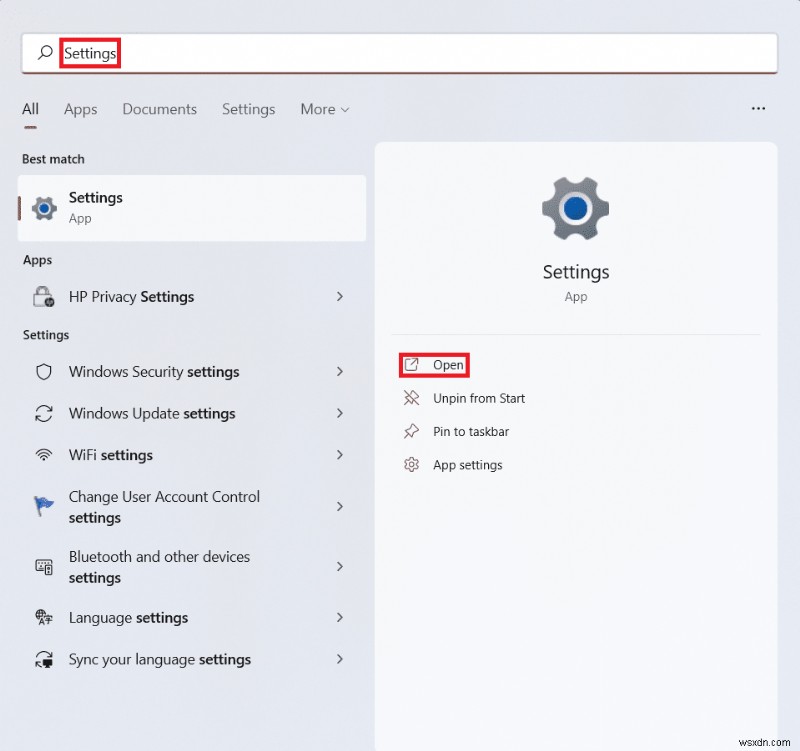Open App settings option

point(467,465)
